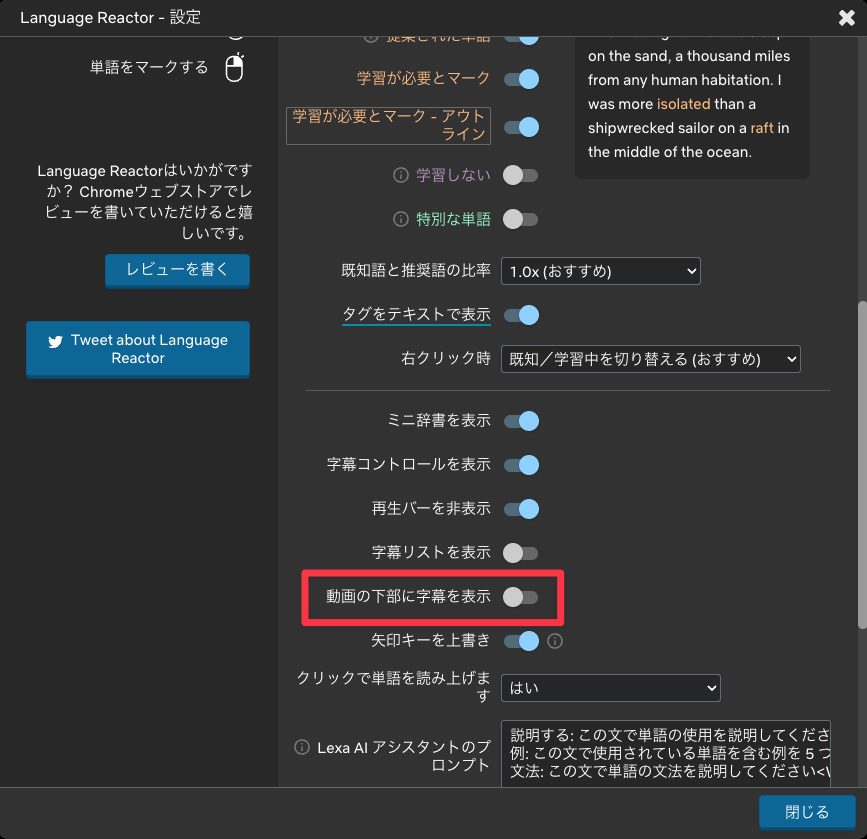Open the 右クリック時 dropdown menu
Viewport: 867px width, 839px height.
coord(650,359)
